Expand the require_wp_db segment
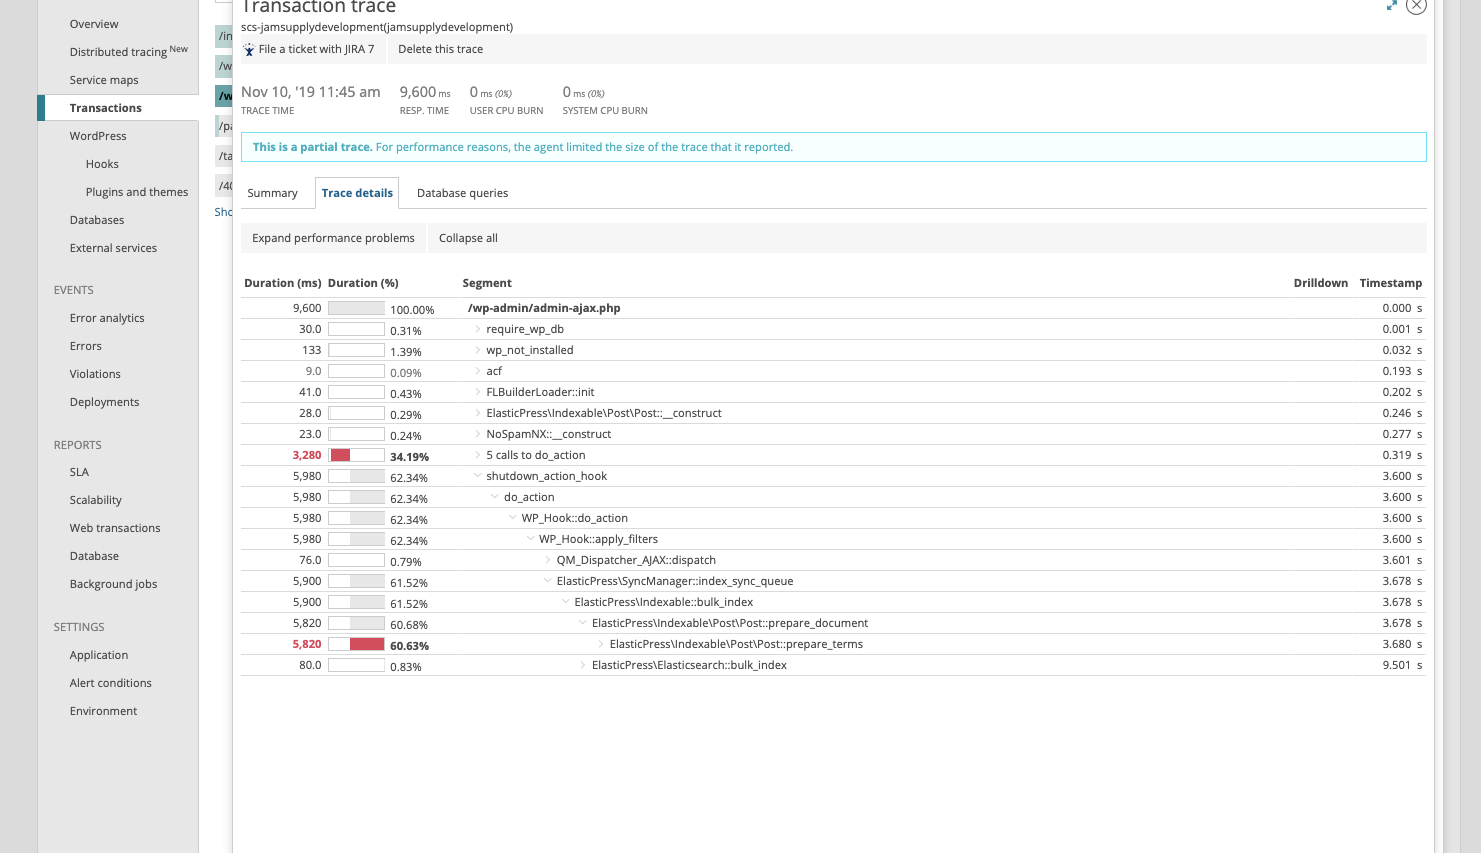1481x853 pixels. (480, 328)
